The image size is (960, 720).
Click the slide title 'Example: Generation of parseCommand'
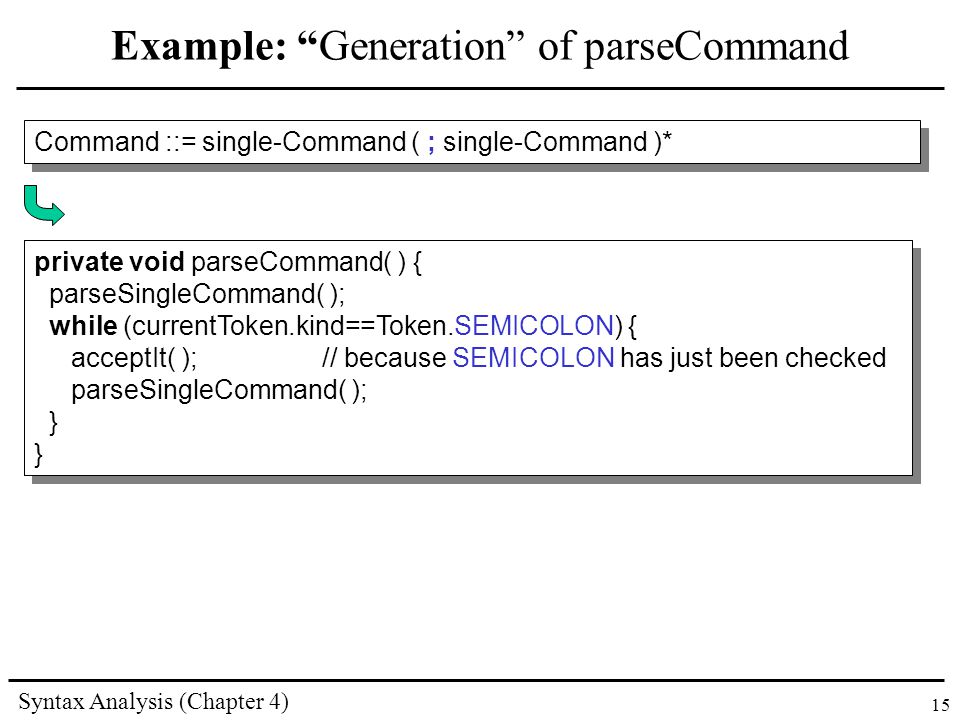click(x=480, y=46)
